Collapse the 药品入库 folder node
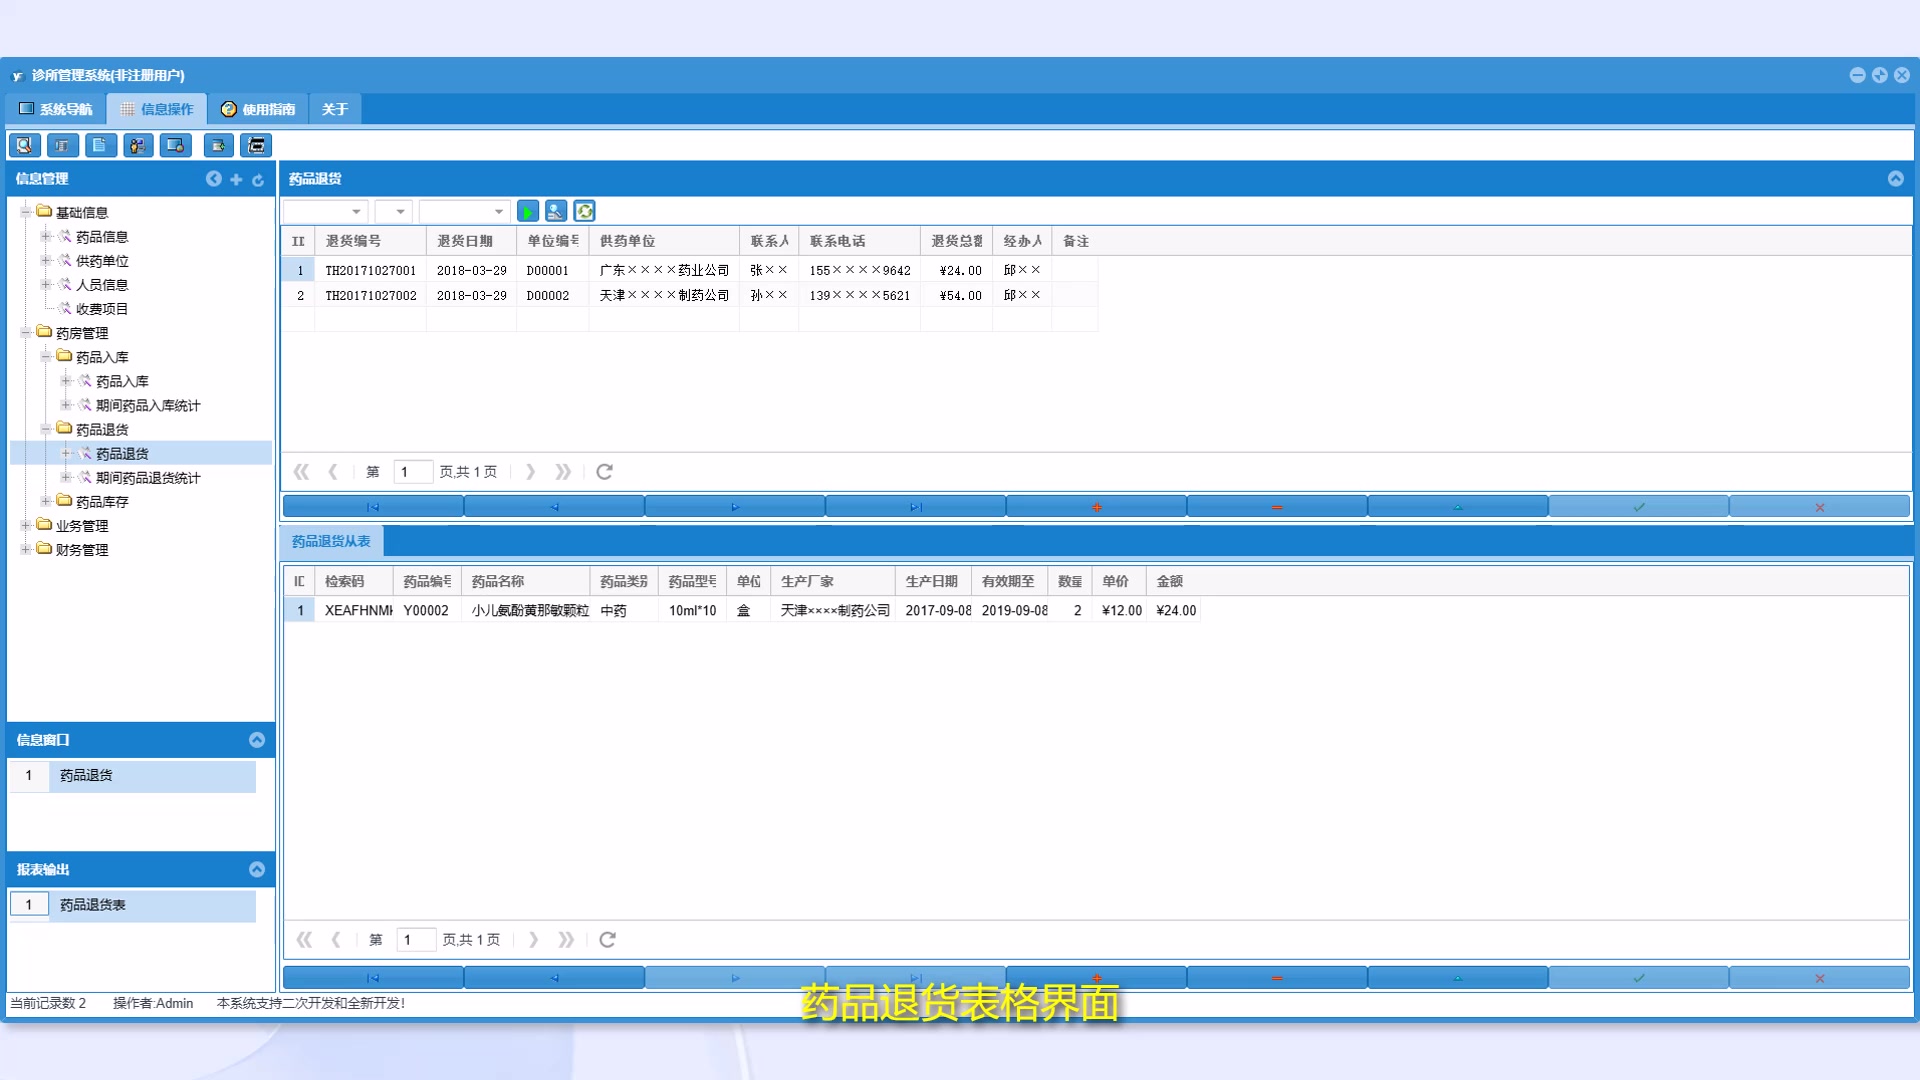Image resolution: width=1920 pixels, height=1080 pixels. (x=46, y=357)
